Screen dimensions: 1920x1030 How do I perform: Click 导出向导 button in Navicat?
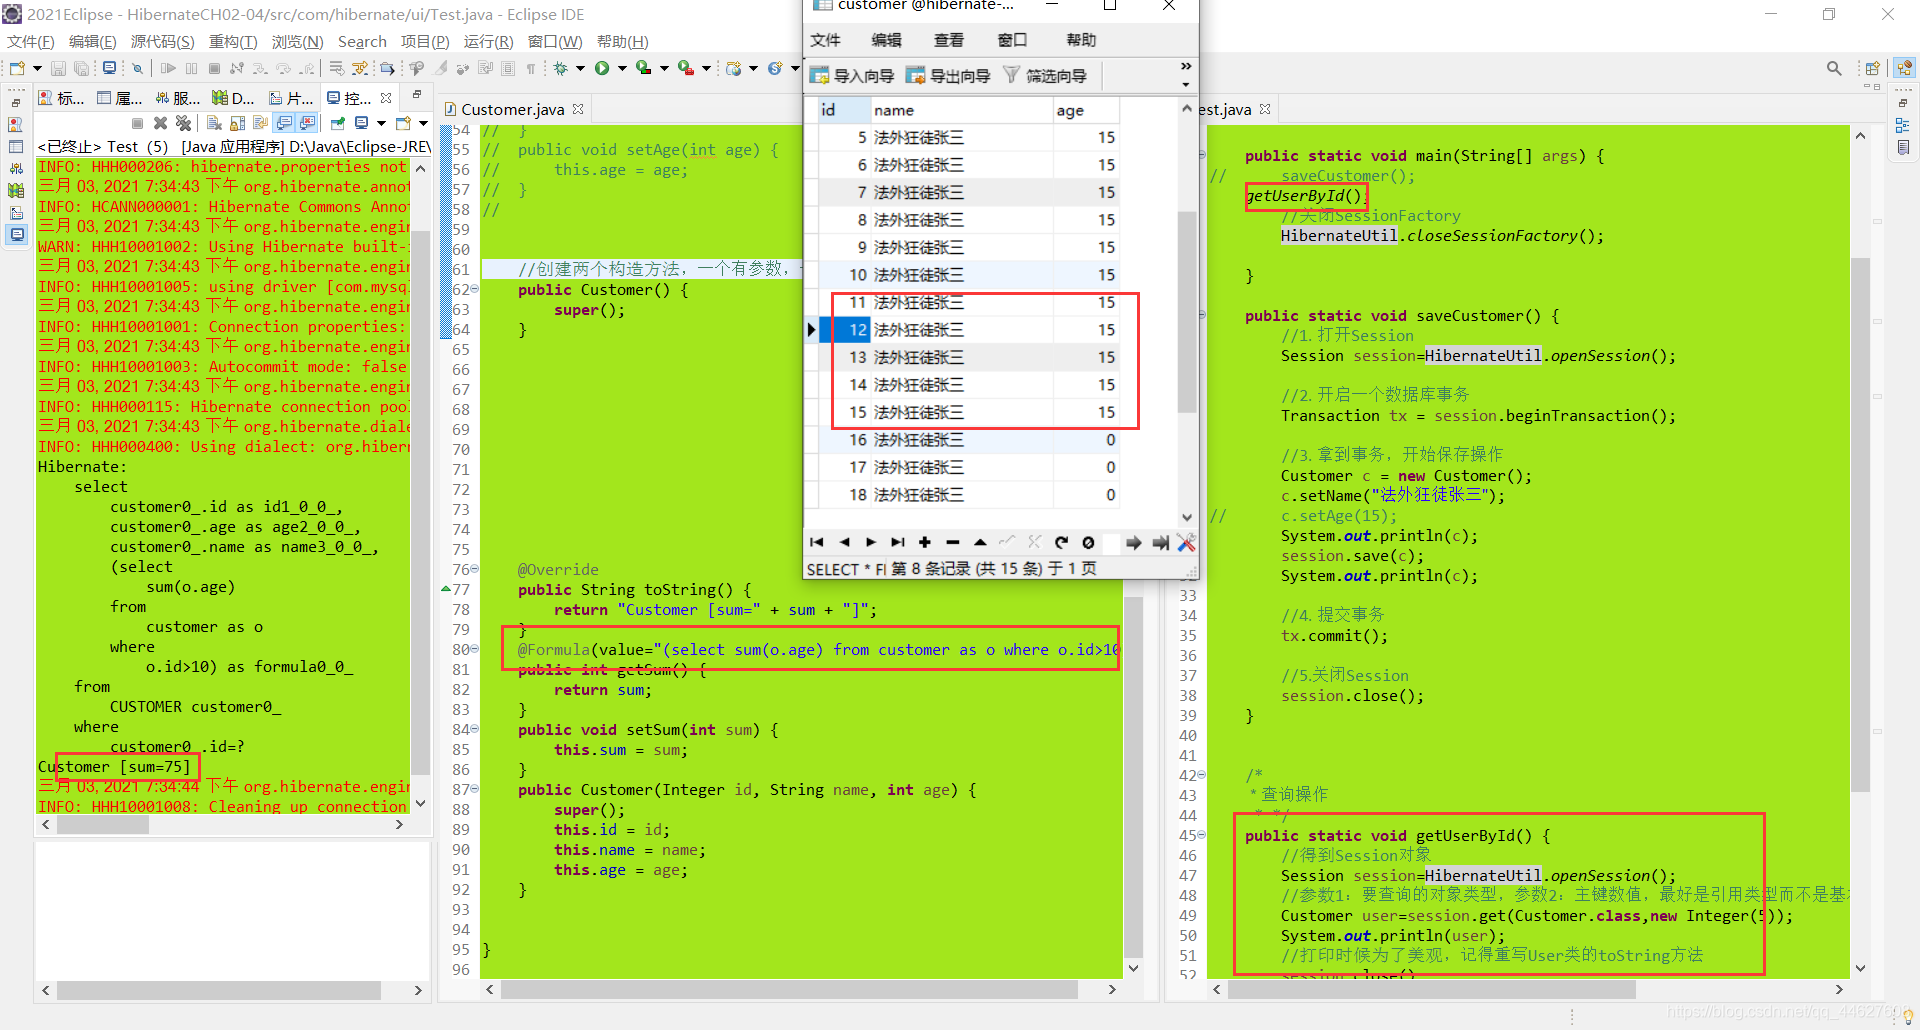coord(948,75)
